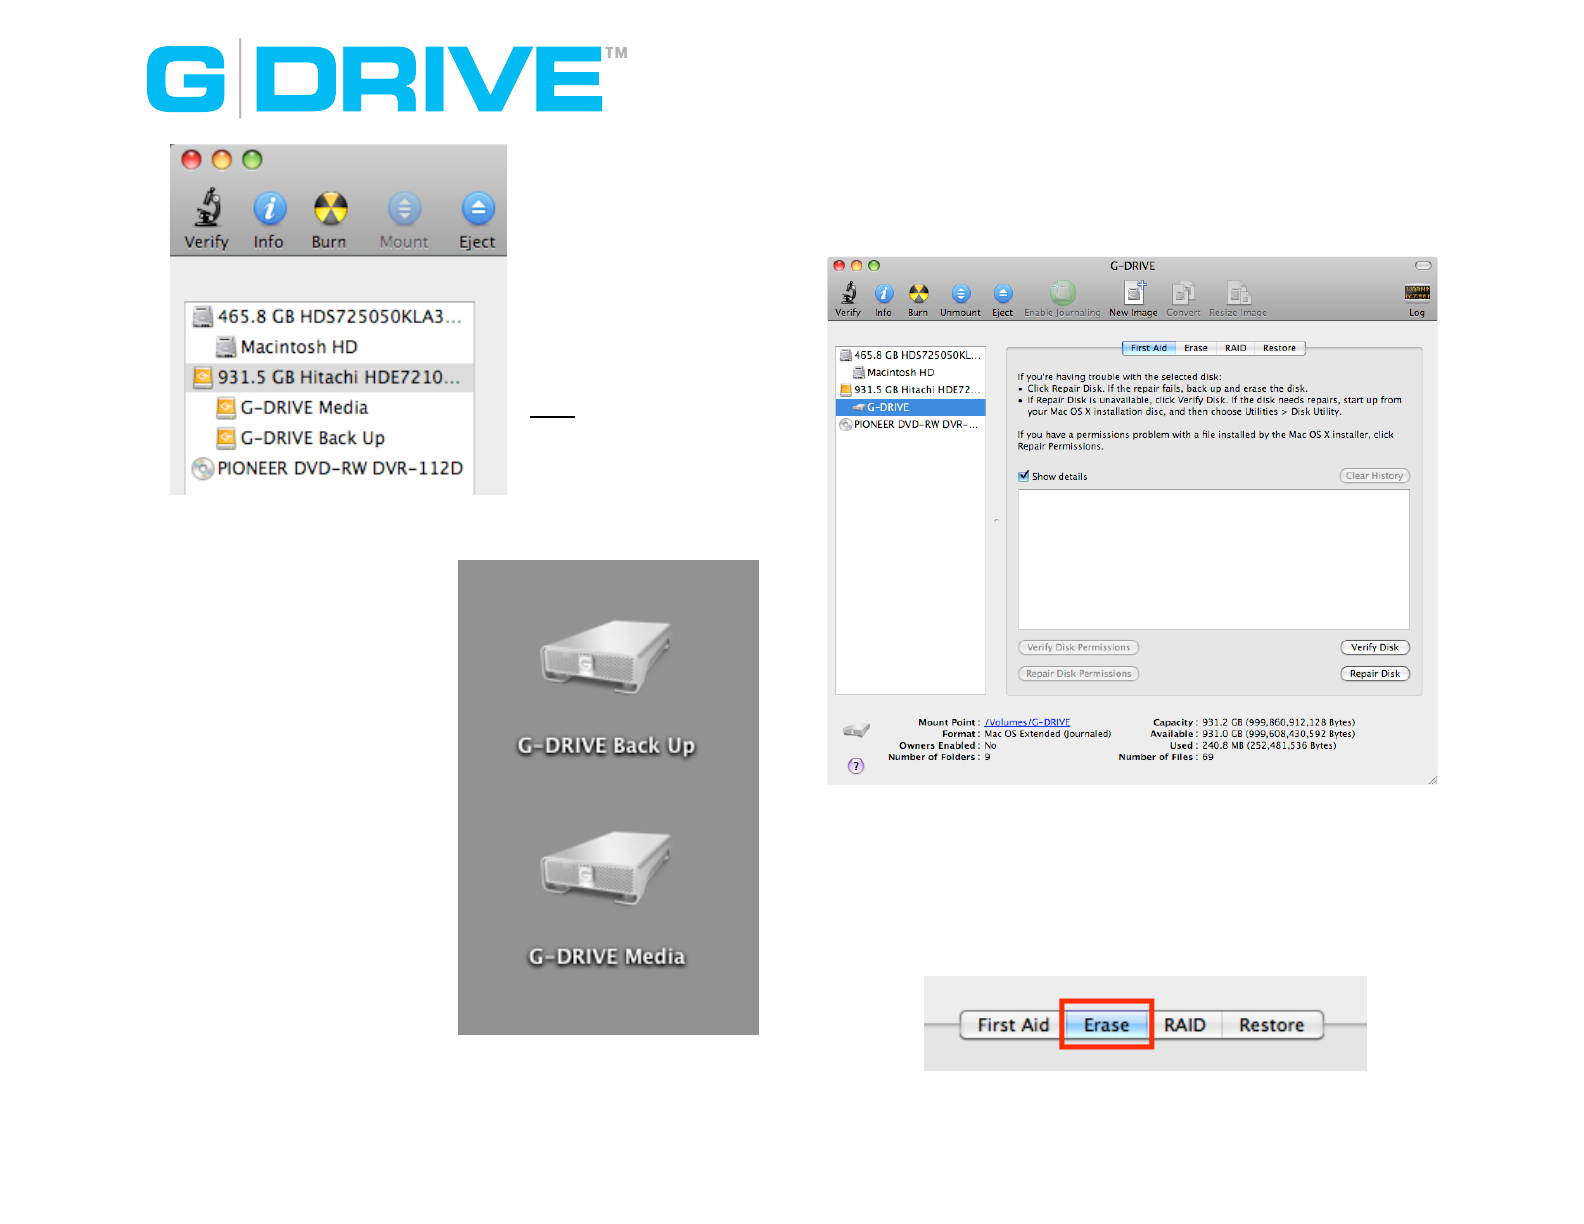1584x1224 pixels.
Task: Click the Clear History button
Action: [1374, 476]
